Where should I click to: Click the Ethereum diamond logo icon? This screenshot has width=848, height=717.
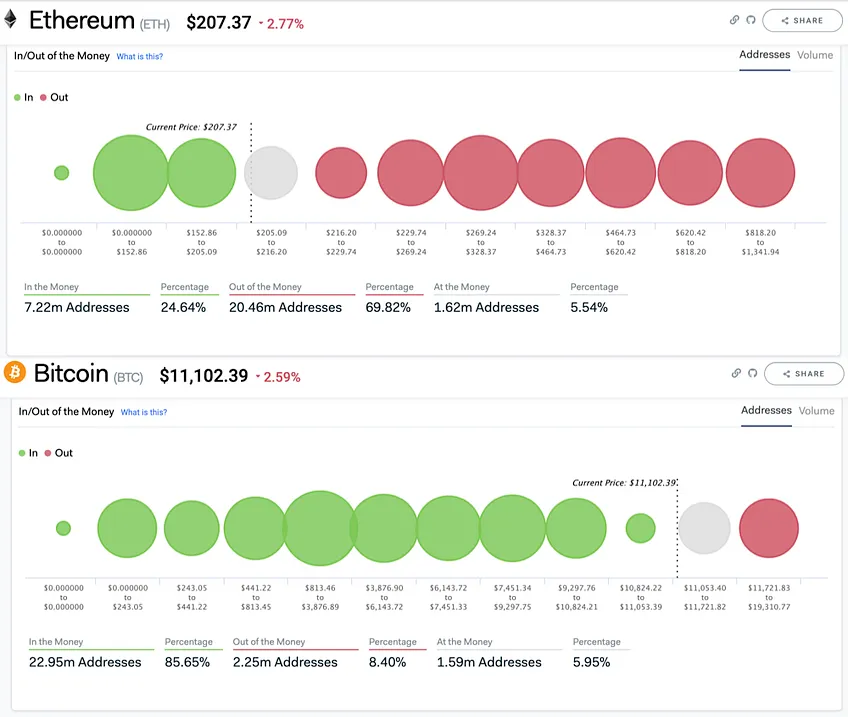[x=10, y=19]
